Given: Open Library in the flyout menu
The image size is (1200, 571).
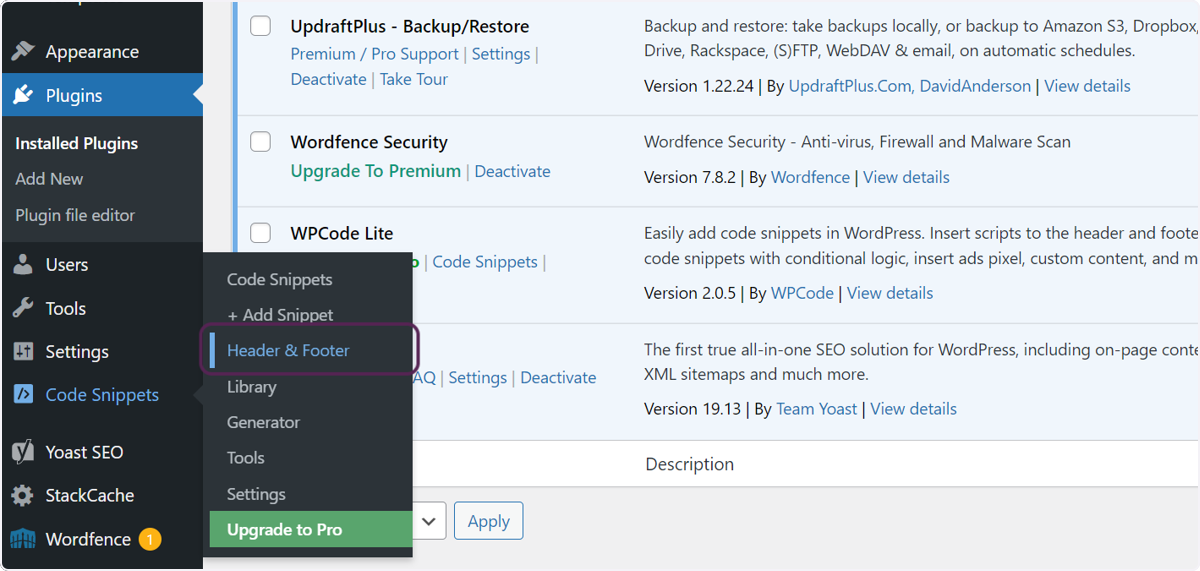Looking at the screenshot, I should (x=251, y=387).
